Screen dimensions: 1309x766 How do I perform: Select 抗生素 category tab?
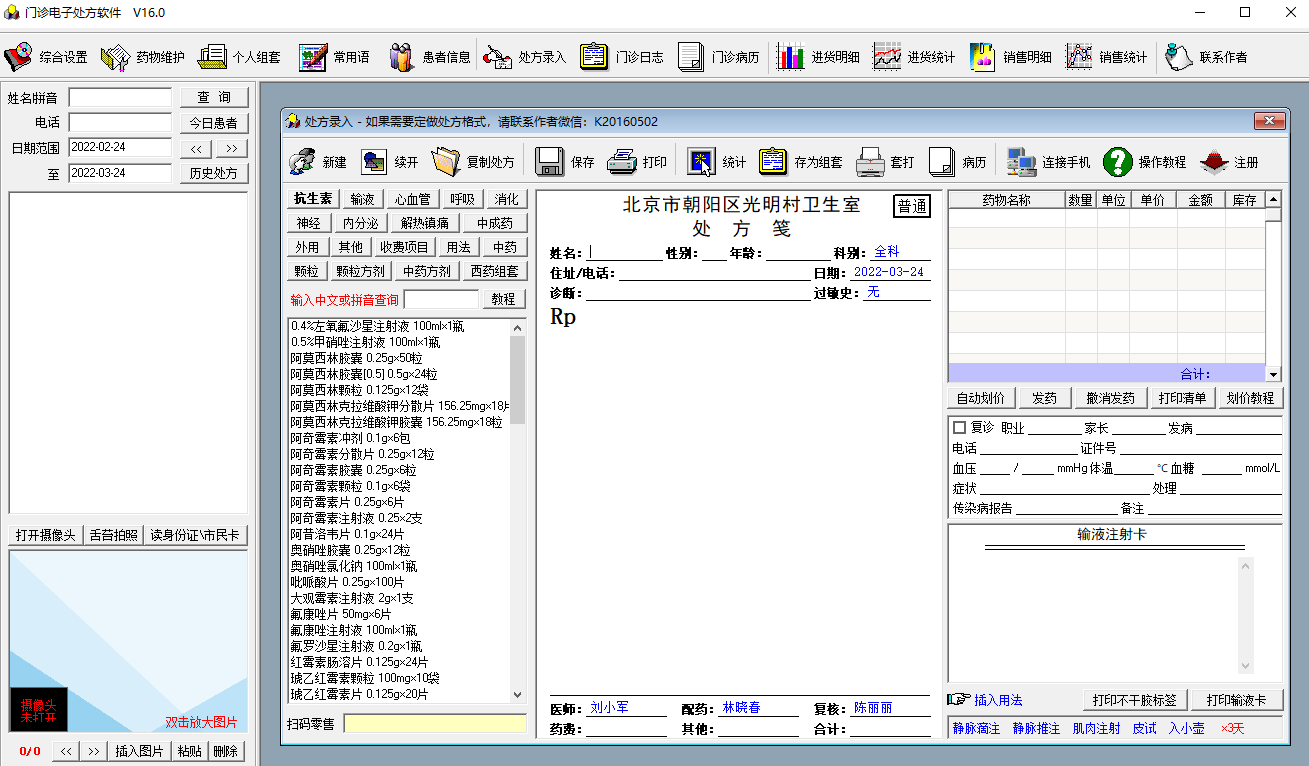(x=312, y=199)
